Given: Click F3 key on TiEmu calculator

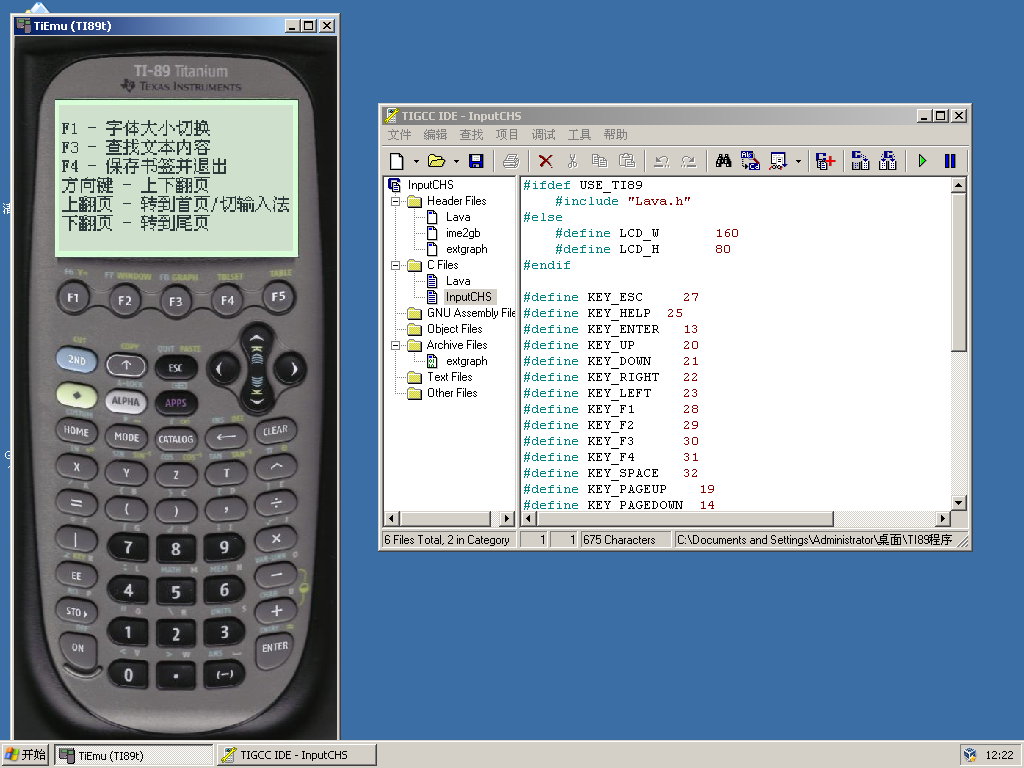Looking at the screenshot, I should [176, 301].
